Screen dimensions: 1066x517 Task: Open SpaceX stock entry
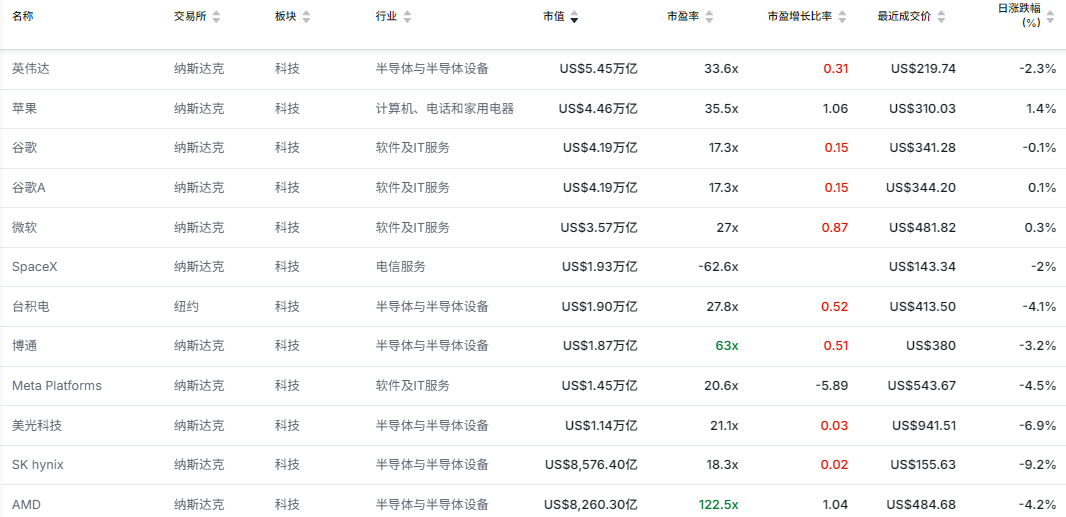coord(533,267)
